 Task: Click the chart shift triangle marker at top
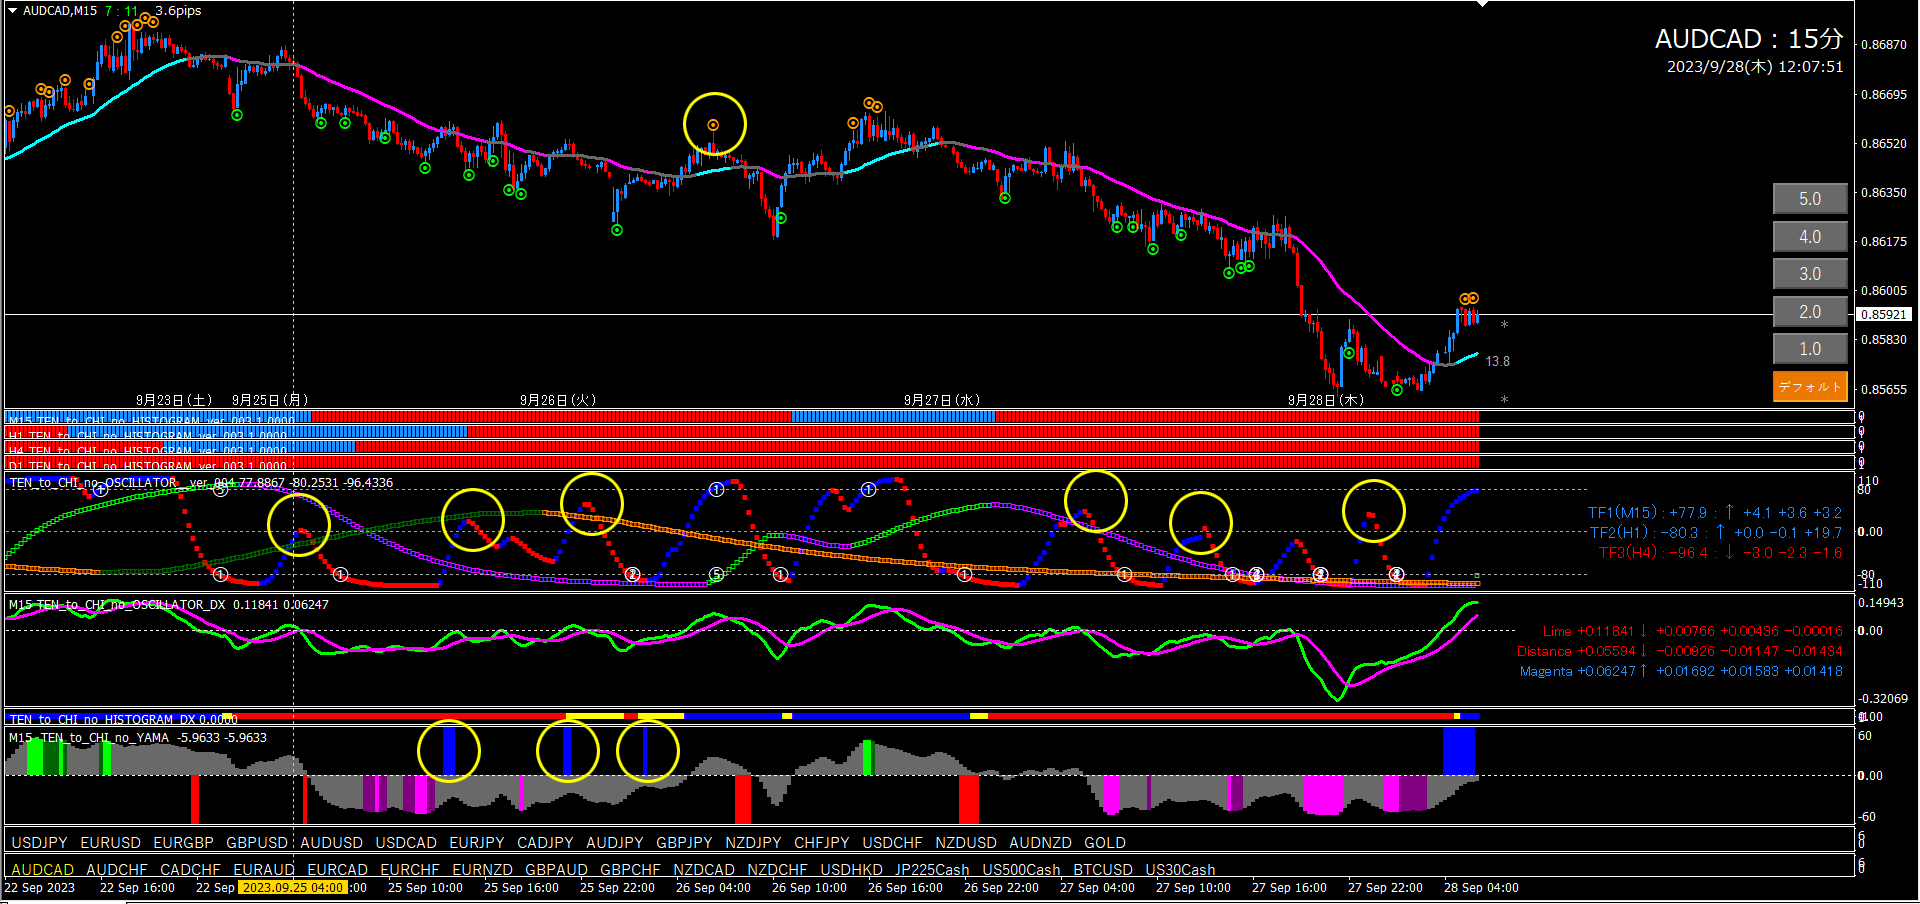[1483, 4]
